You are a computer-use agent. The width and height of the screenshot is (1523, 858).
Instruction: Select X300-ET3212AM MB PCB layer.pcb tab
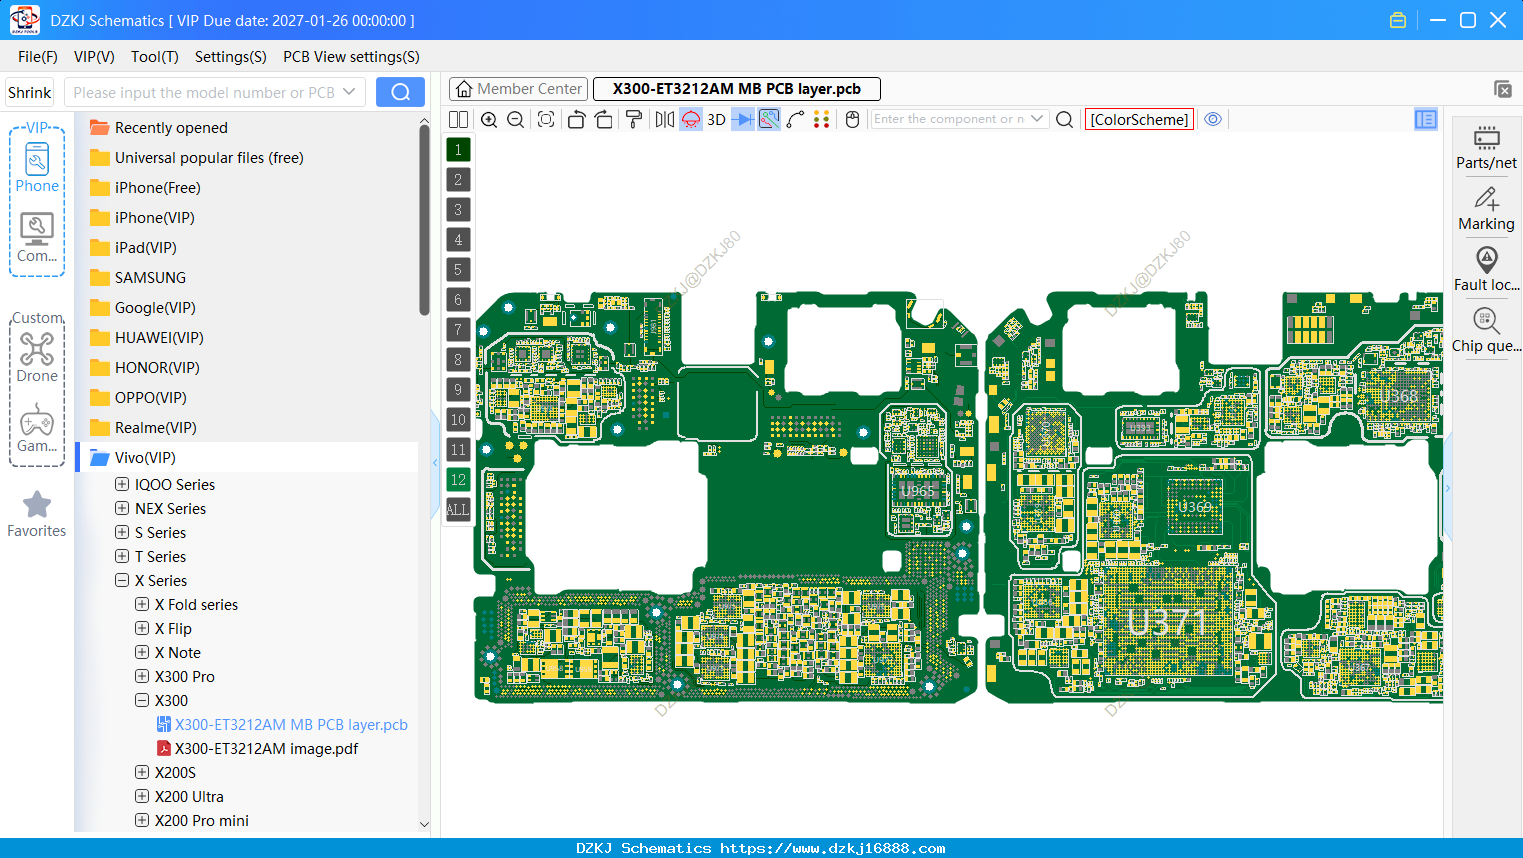tap(737, 89)
